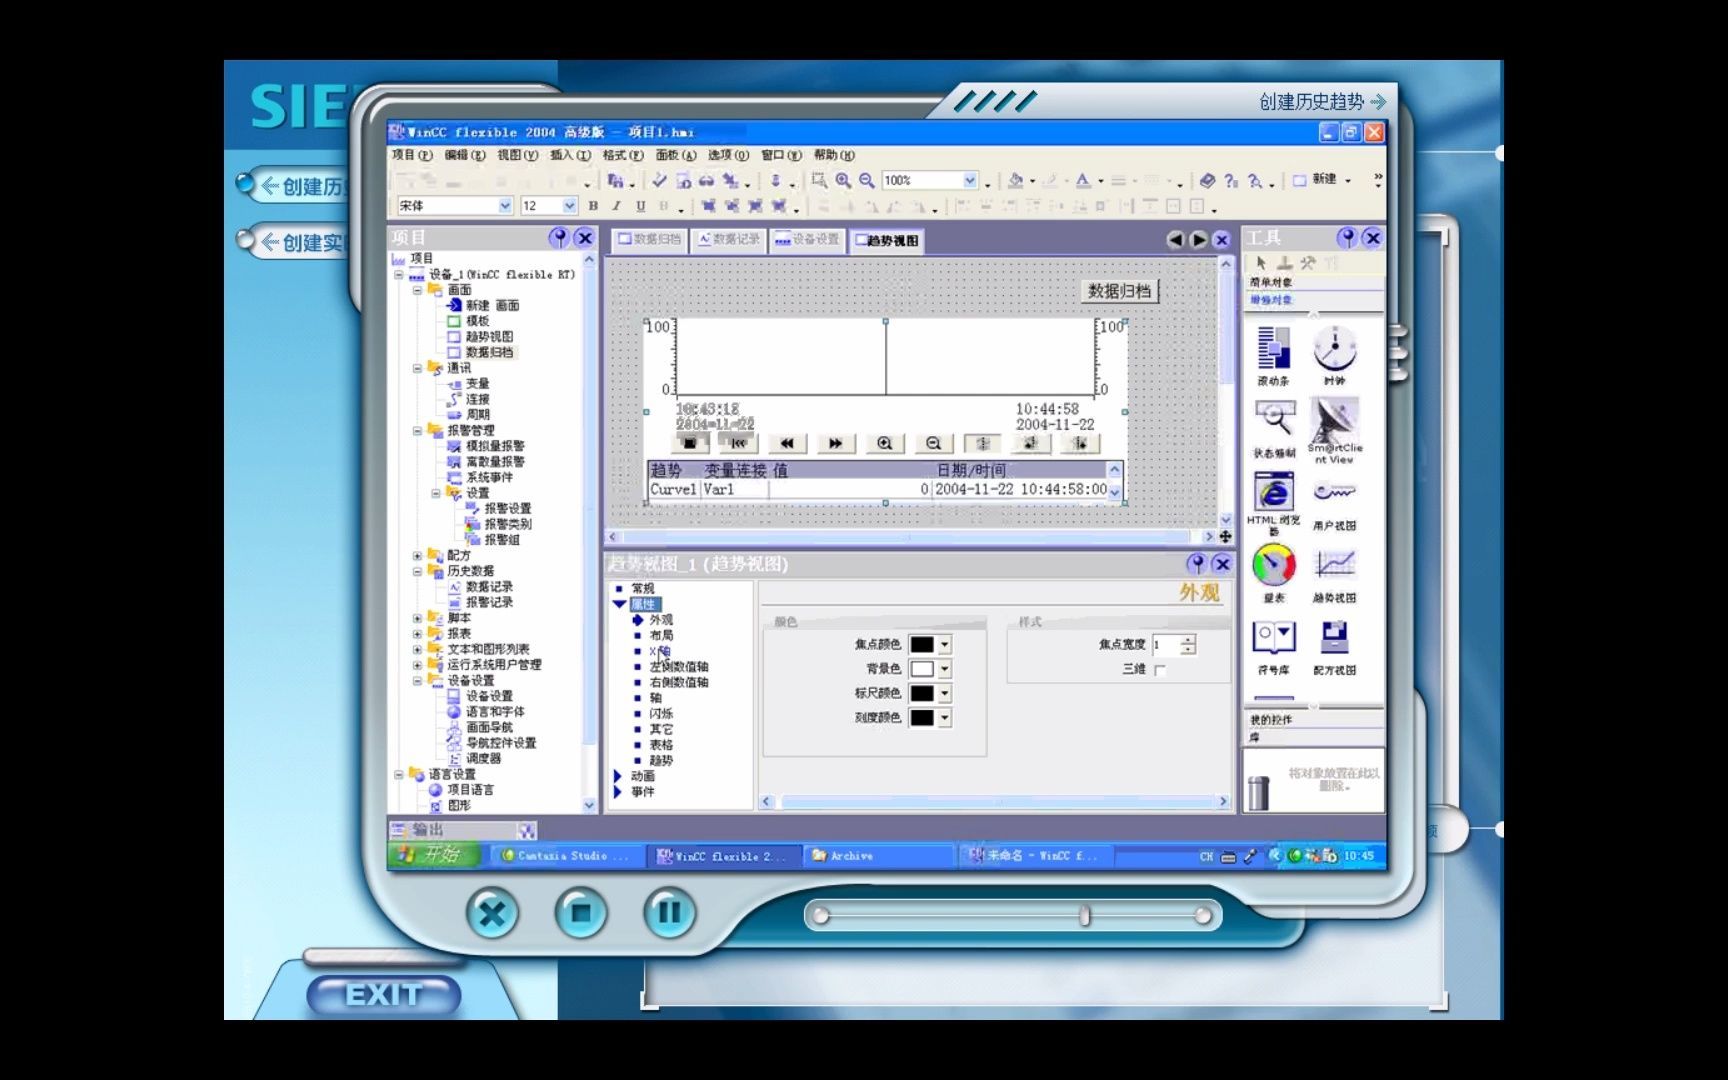This screenshot has width=1728, height=1080.
Task: Click the trend view rewind button
Action: [x=787, y=443]
